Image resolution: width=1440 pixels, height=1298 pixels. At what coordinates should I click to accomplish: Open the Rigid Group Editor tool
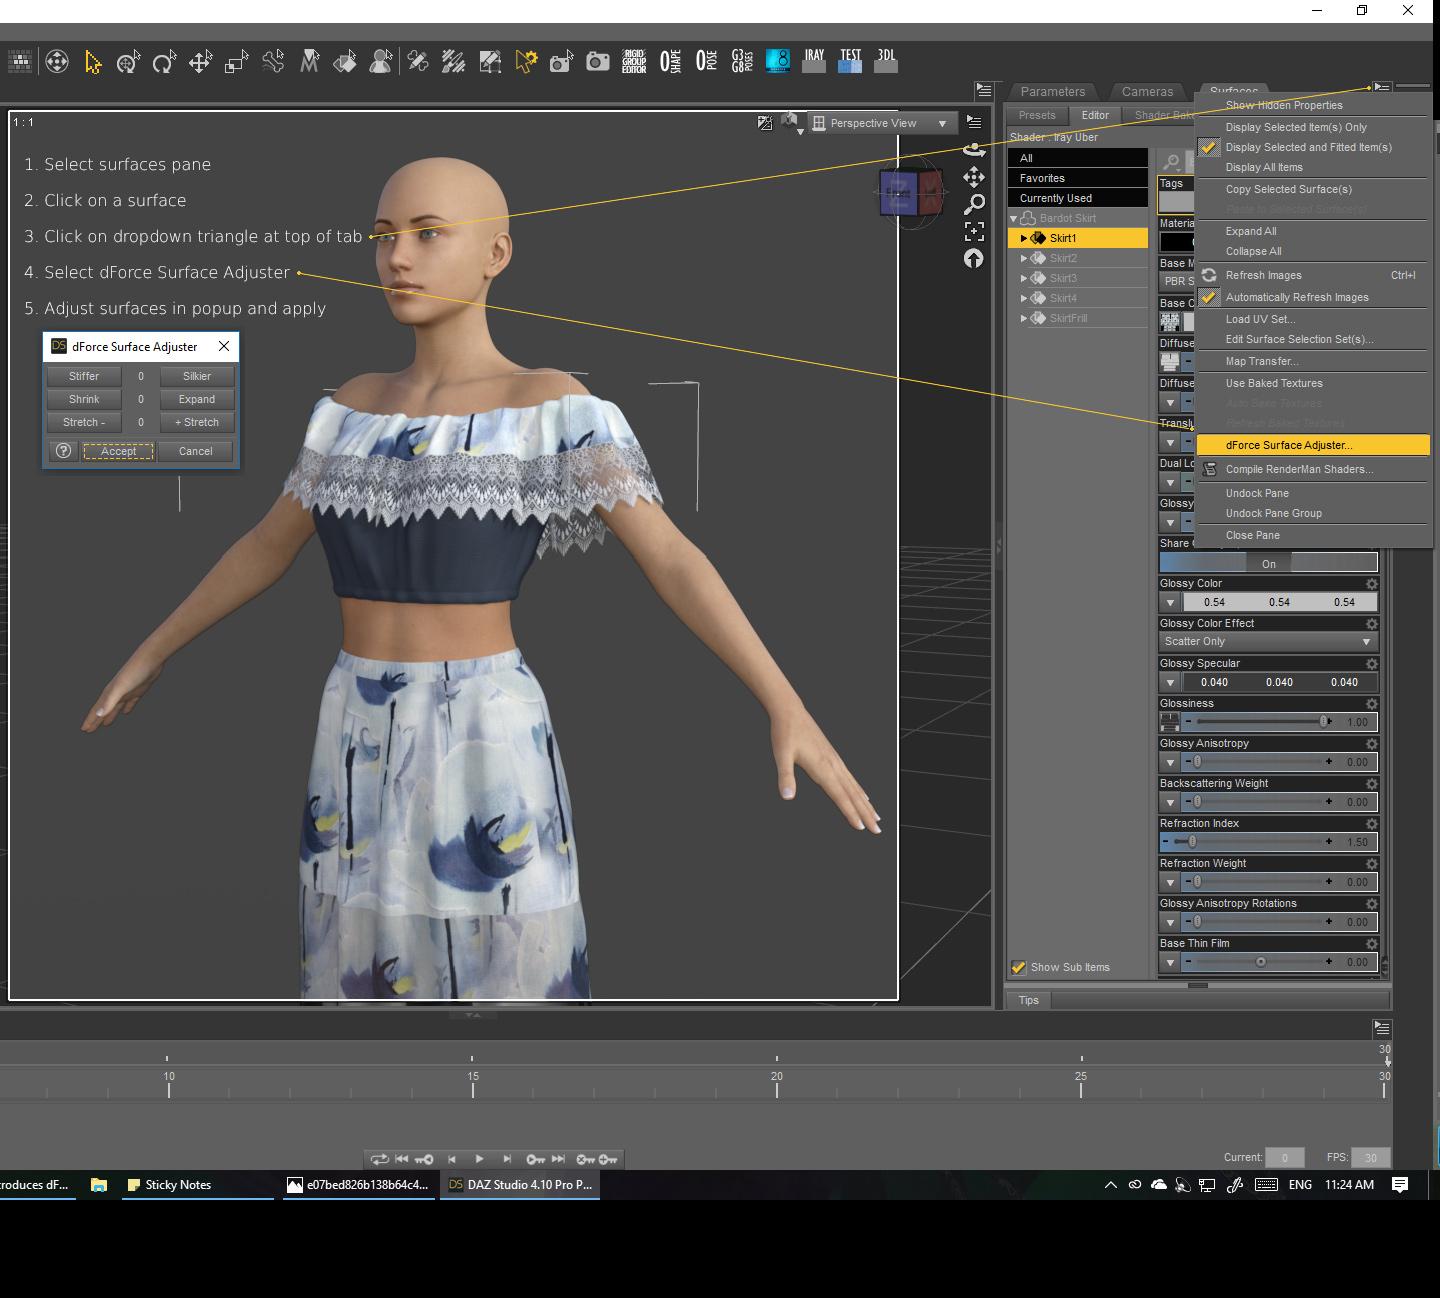(634, 62)
